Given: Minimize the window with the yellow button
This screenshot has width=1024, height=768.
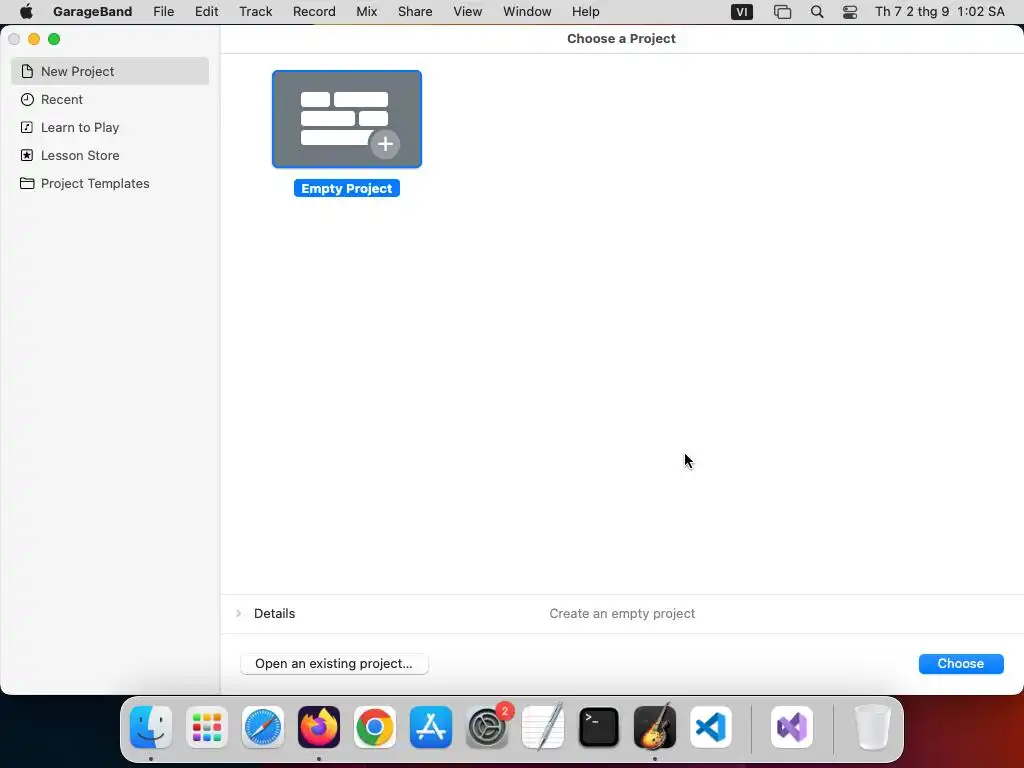Looking at the screenshot, I should tap(34, 39).
